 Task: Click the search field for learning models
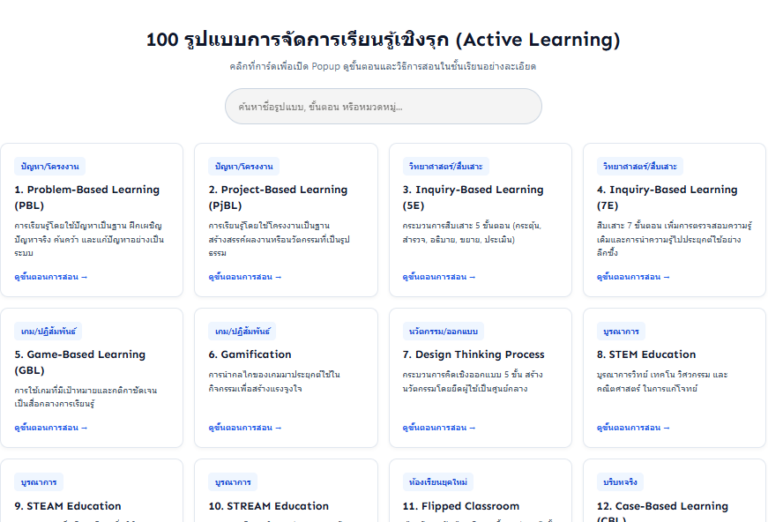click(383, 106)
